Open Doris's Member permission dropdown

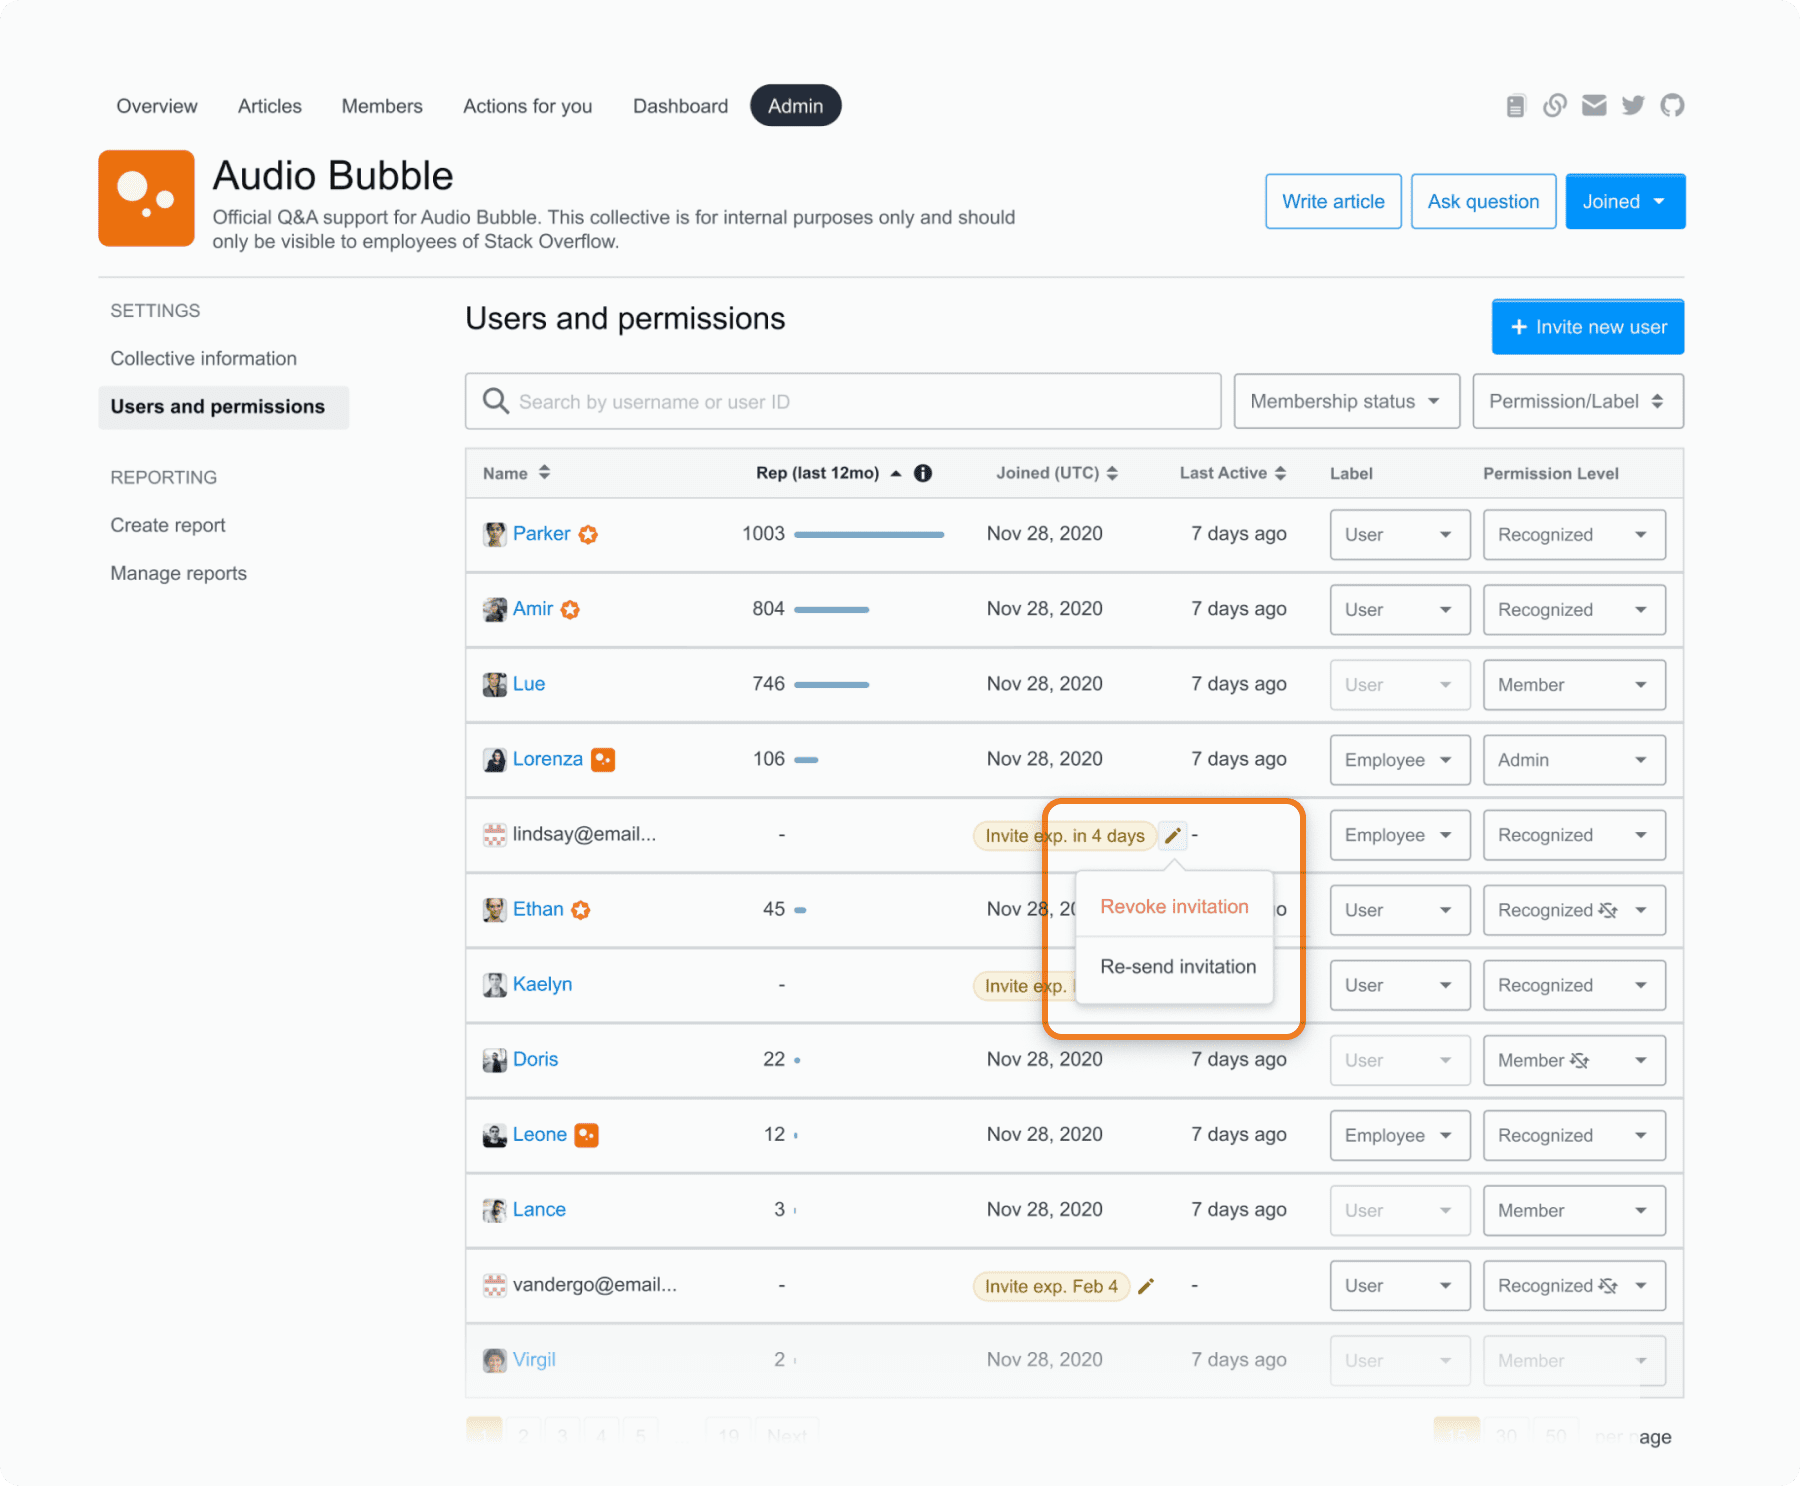pos(1574,1060)
